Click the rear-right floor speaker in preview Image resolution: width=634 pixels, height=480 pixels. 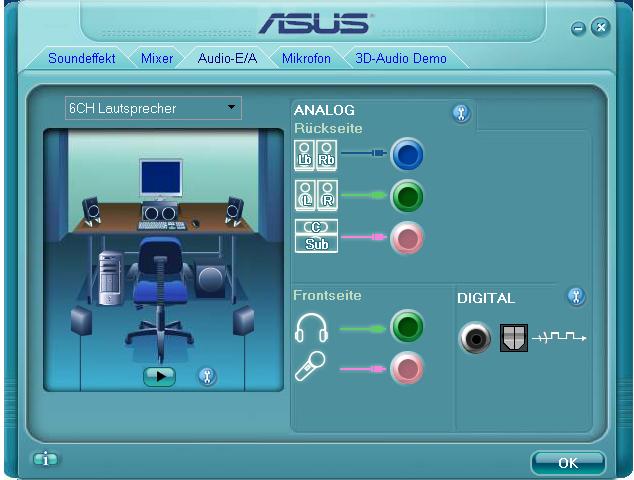pos(244,321)
